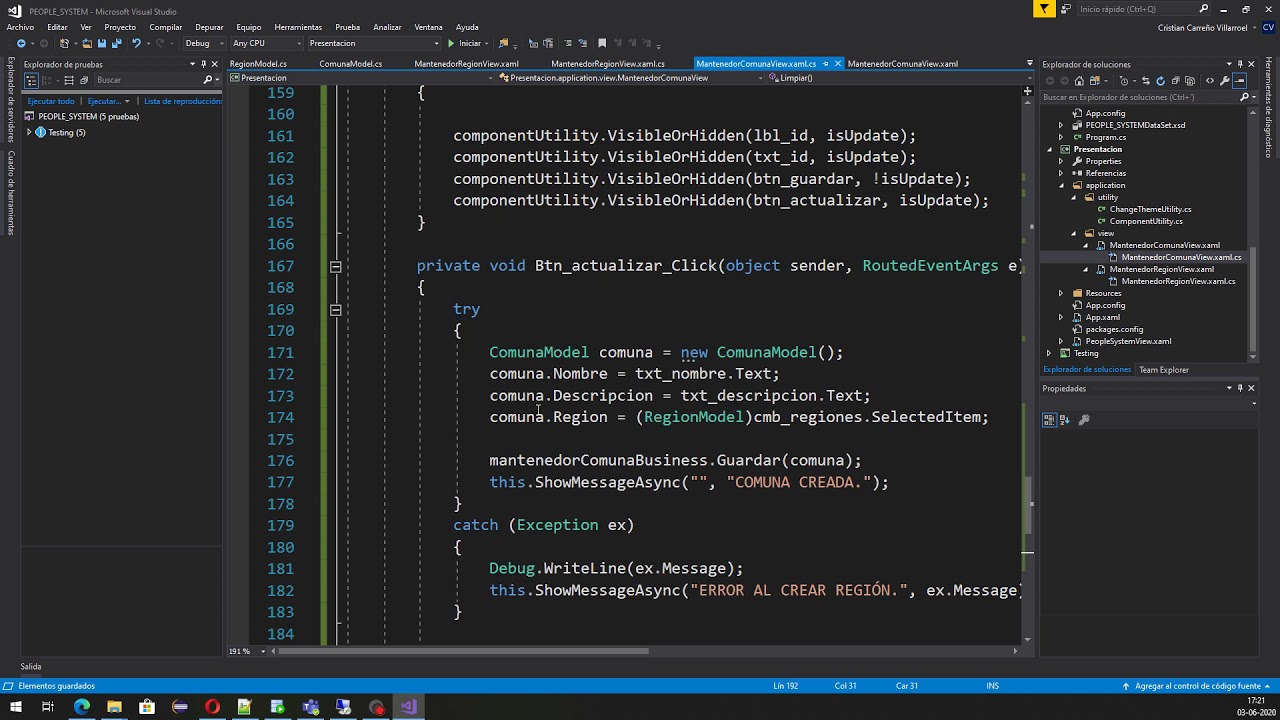Select PeopleSystemView.xaml in solution explorer
The image size is (1280, 720).
[1128, 341]
